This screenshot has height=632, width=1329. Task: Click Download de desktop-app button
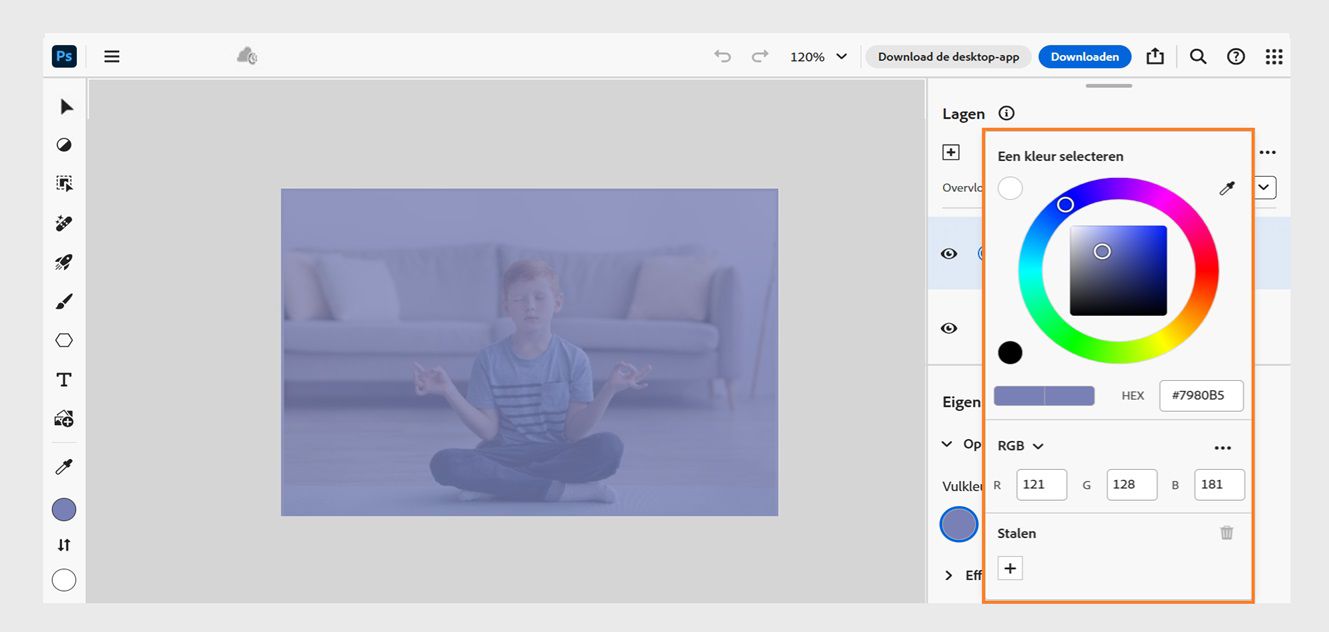pos(948,57)
